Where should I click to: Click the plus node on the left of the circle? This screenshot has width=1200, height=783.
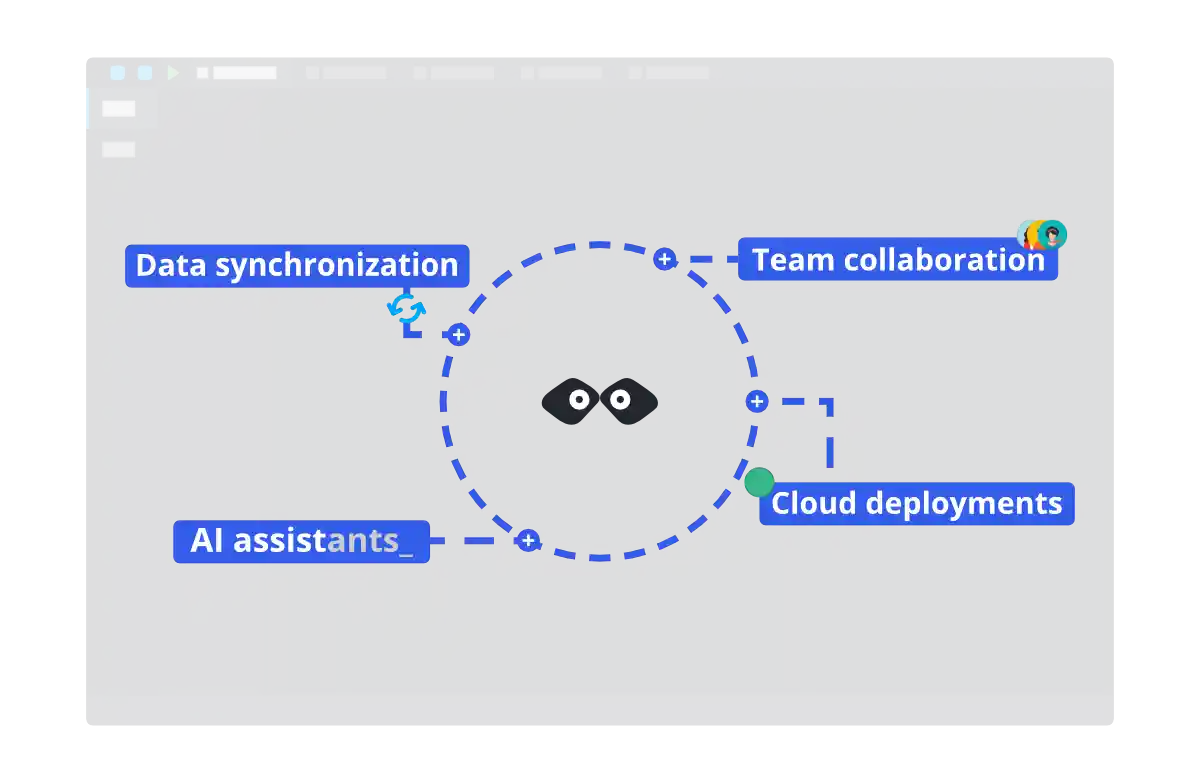click(x=458, y=335)
